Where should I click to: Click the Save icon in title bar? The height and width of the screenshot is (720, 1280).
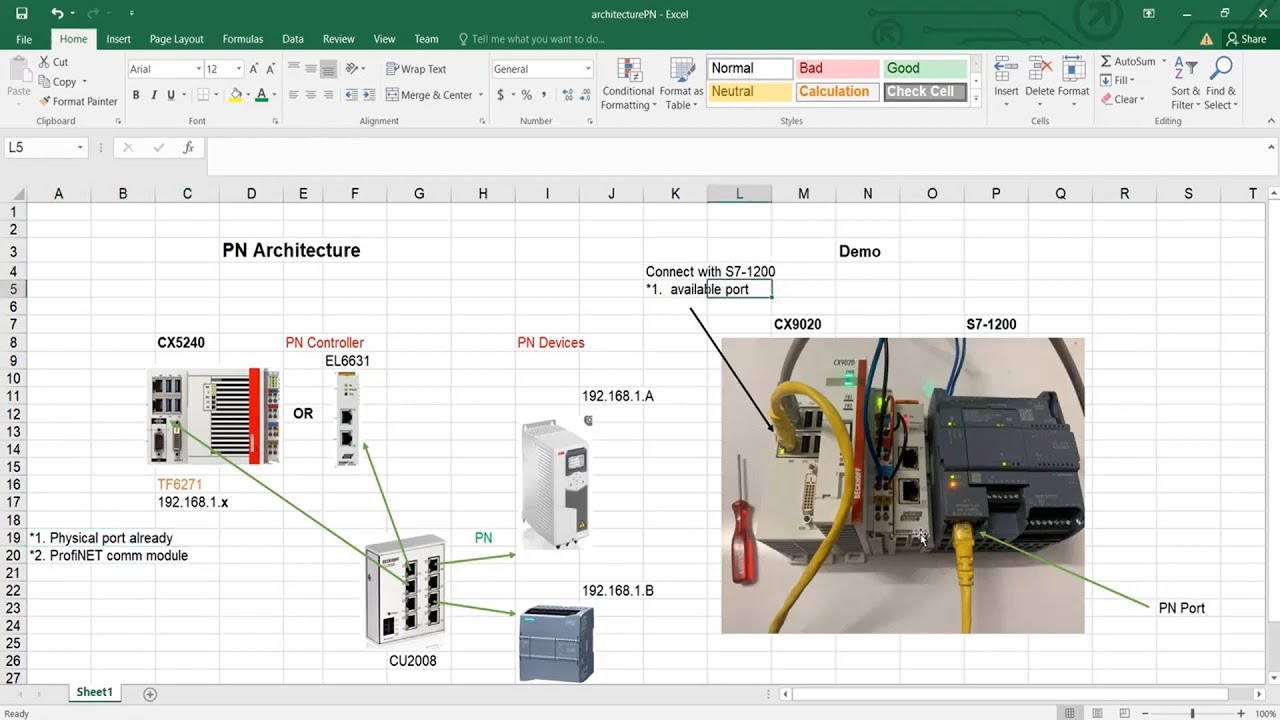click(22, 13)
